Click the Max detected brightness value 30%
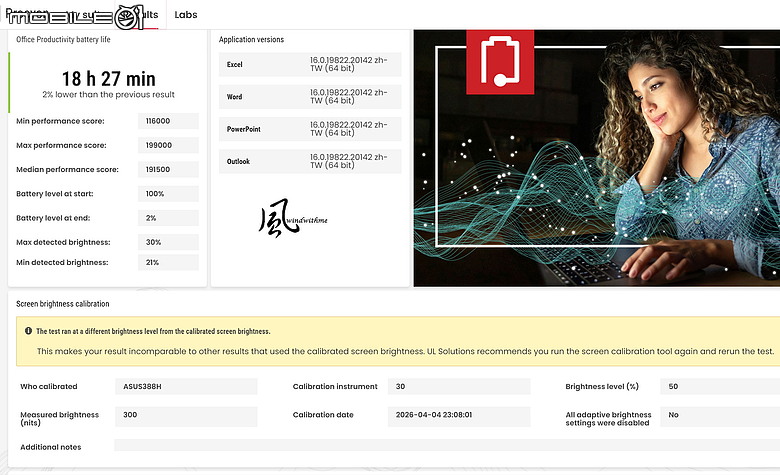 168,242
